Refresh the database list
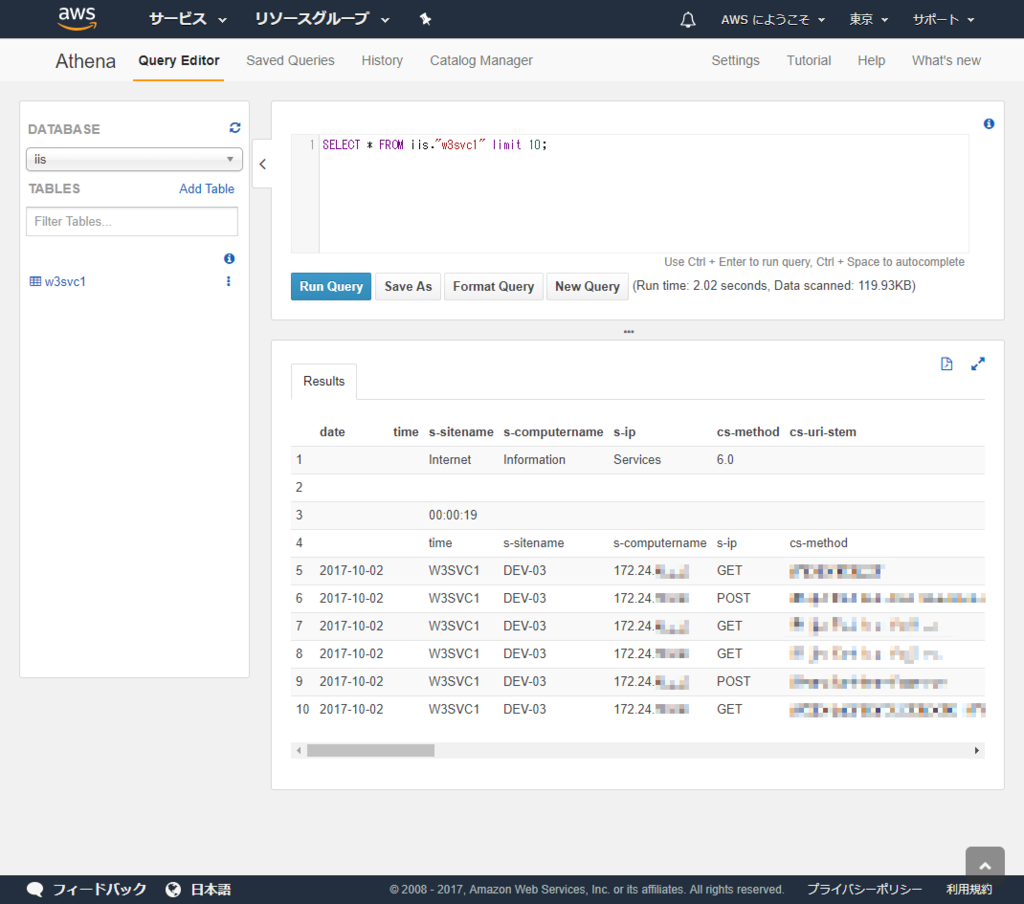Screen dimensions: 1024x904 click(x=235, y=128)
